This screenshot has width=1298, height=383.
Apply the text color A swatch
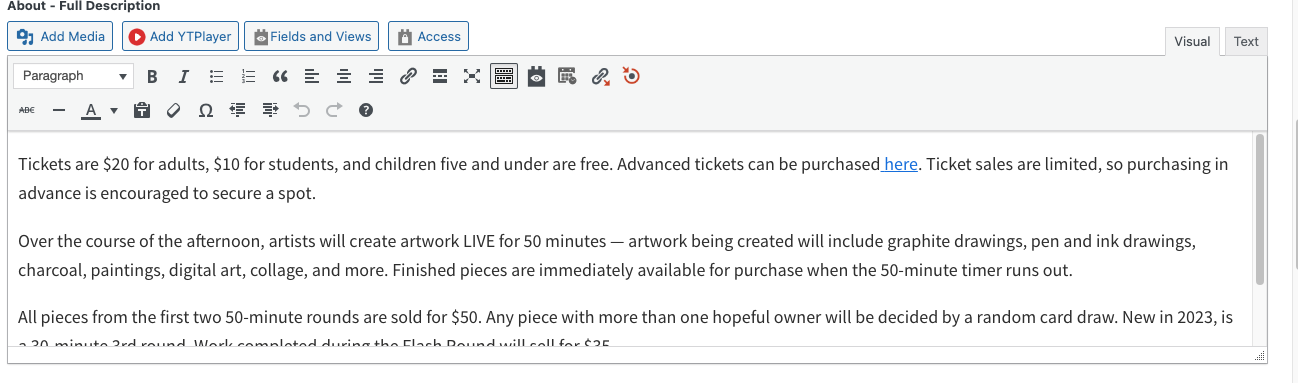click(91, 110)
